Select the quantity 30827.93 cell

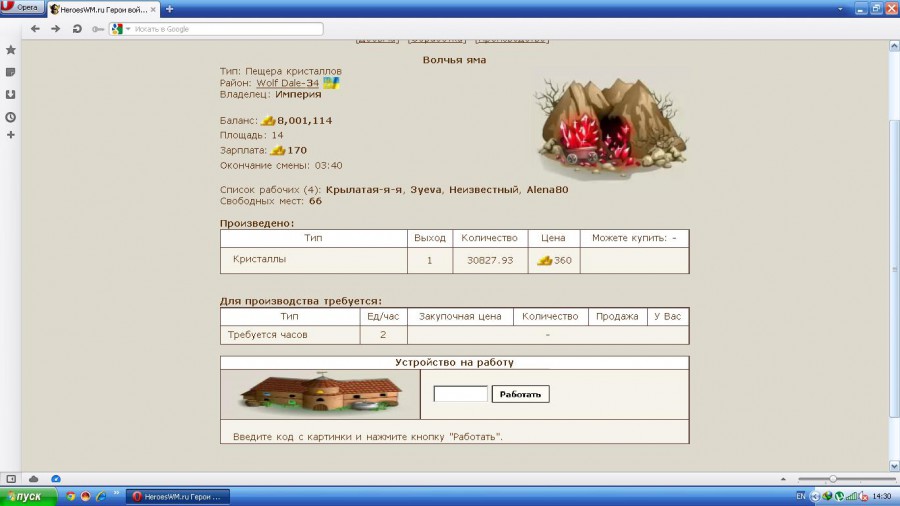[490, 260]
